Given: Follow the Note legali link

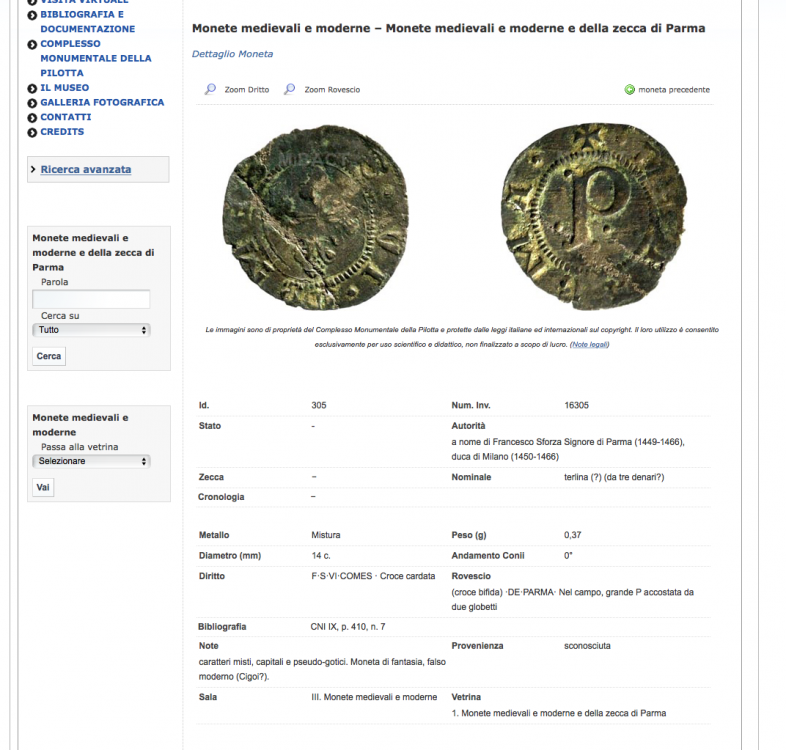Looking at the screenshot, I should tap(589, 345).
